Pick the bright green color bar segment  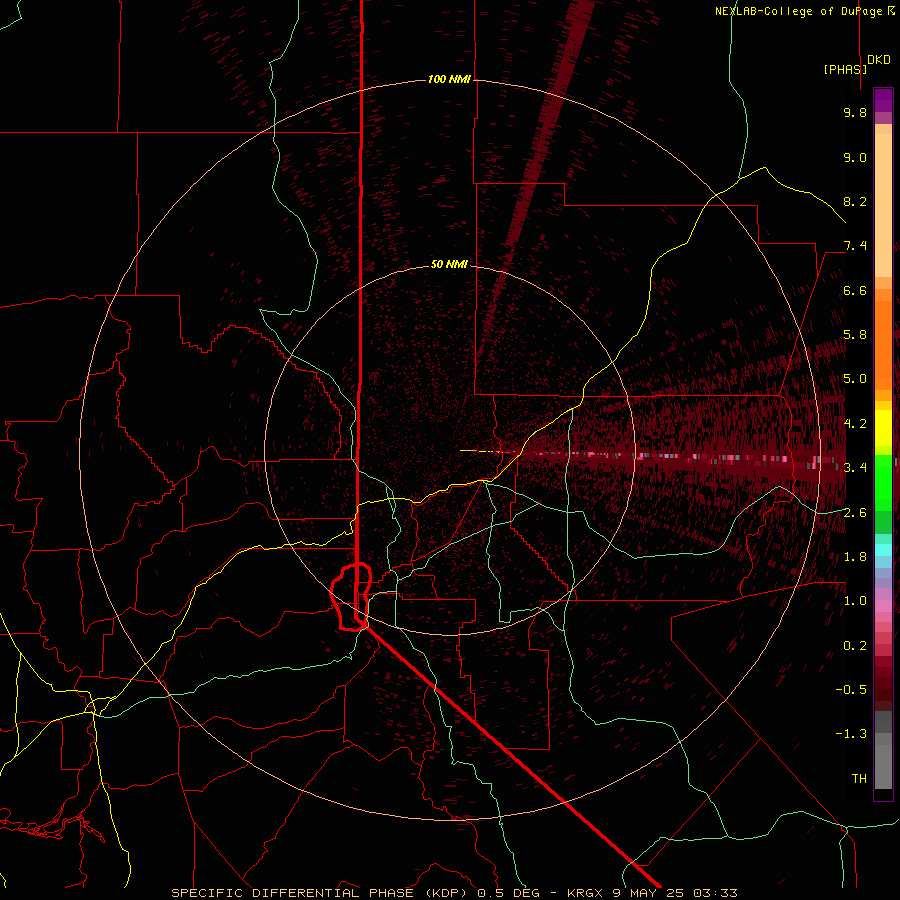tap(883, 482)
